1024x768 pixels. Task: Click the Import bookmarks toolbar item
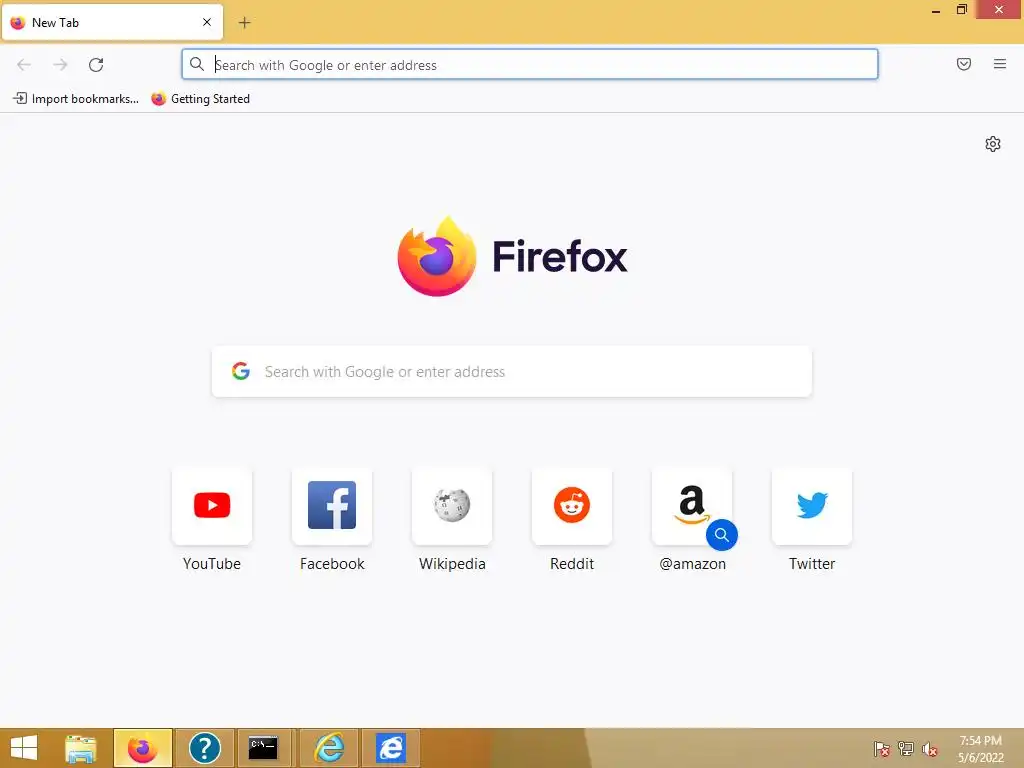76,99
